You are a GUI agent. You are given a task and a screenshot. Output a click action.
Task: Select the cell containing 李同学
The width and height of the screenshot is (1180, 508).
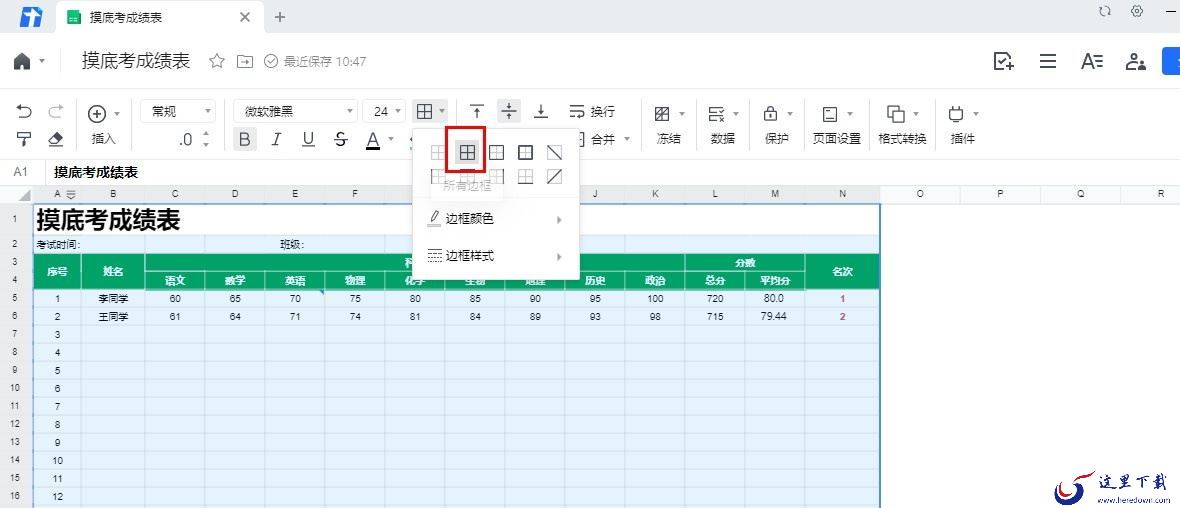tap(113, 298)
